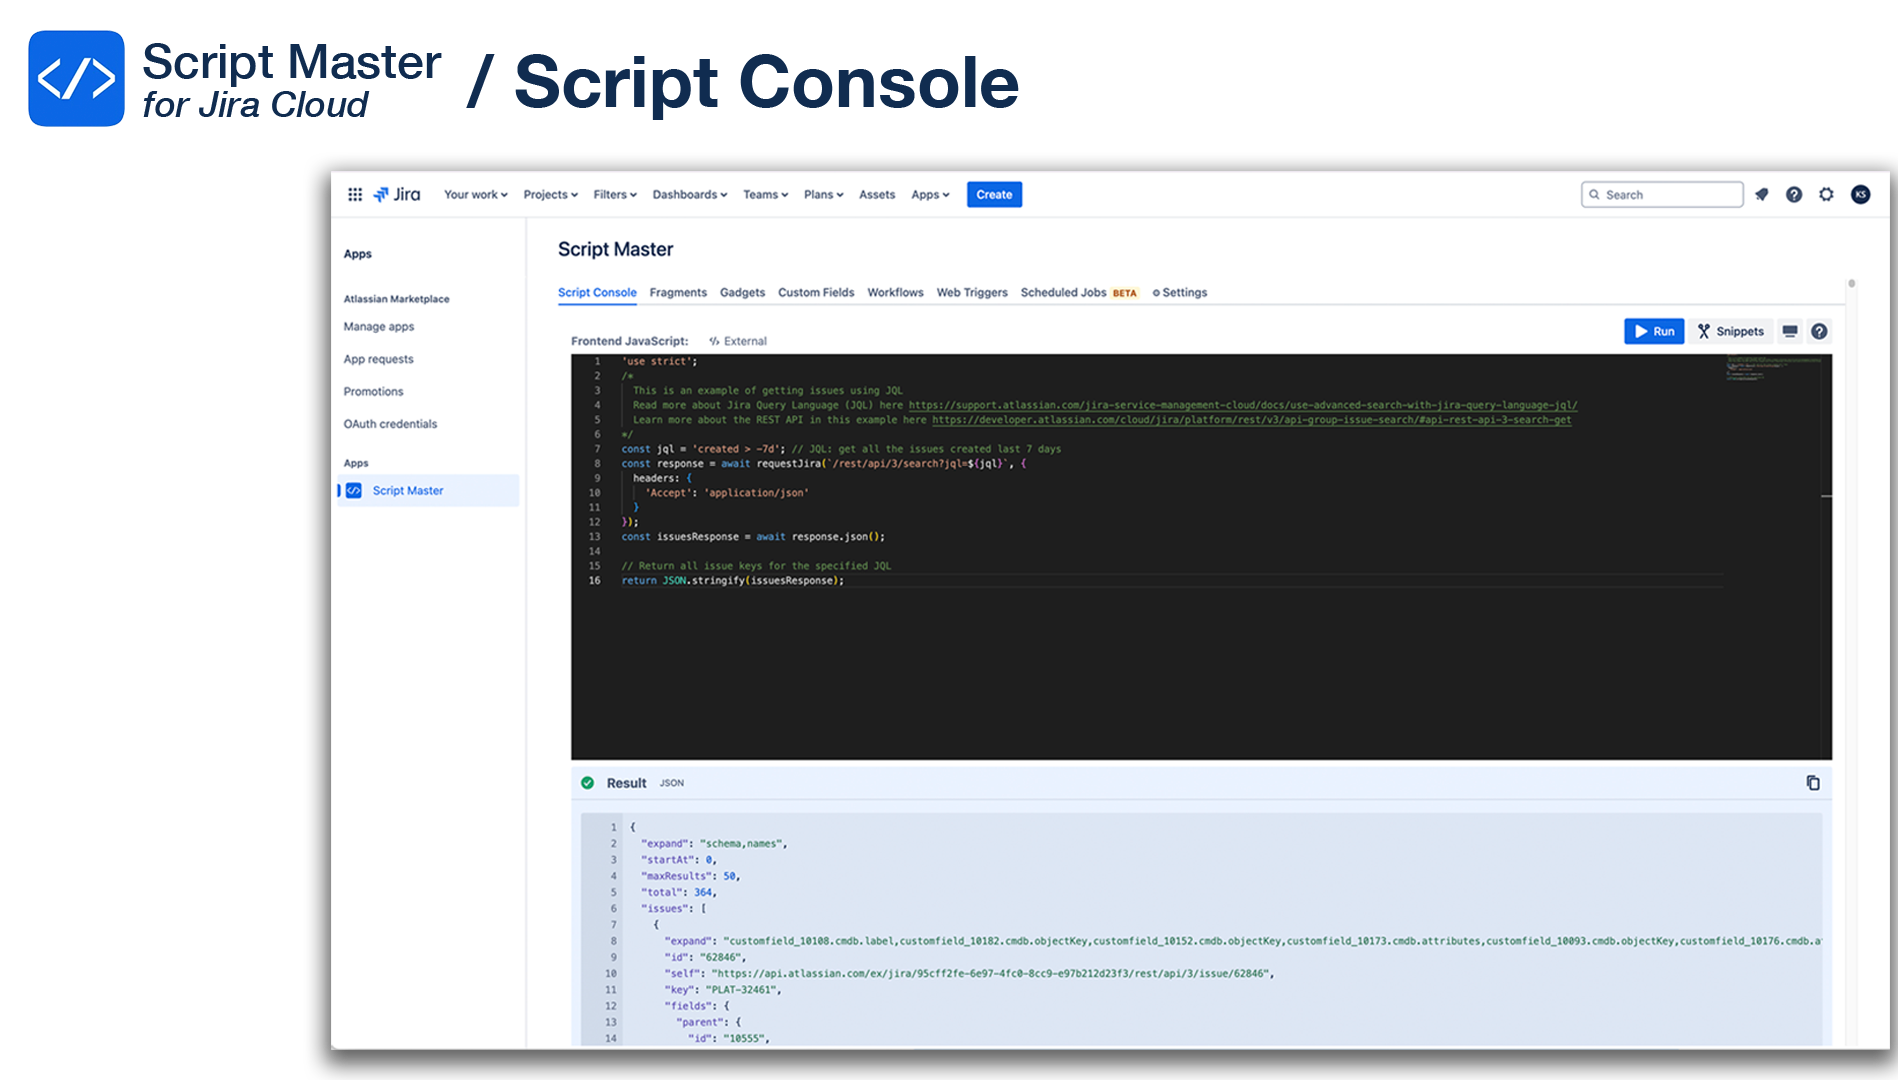Open the Dashboards dropdown
Screen dimensions: 1898x1080
point(689,195)
